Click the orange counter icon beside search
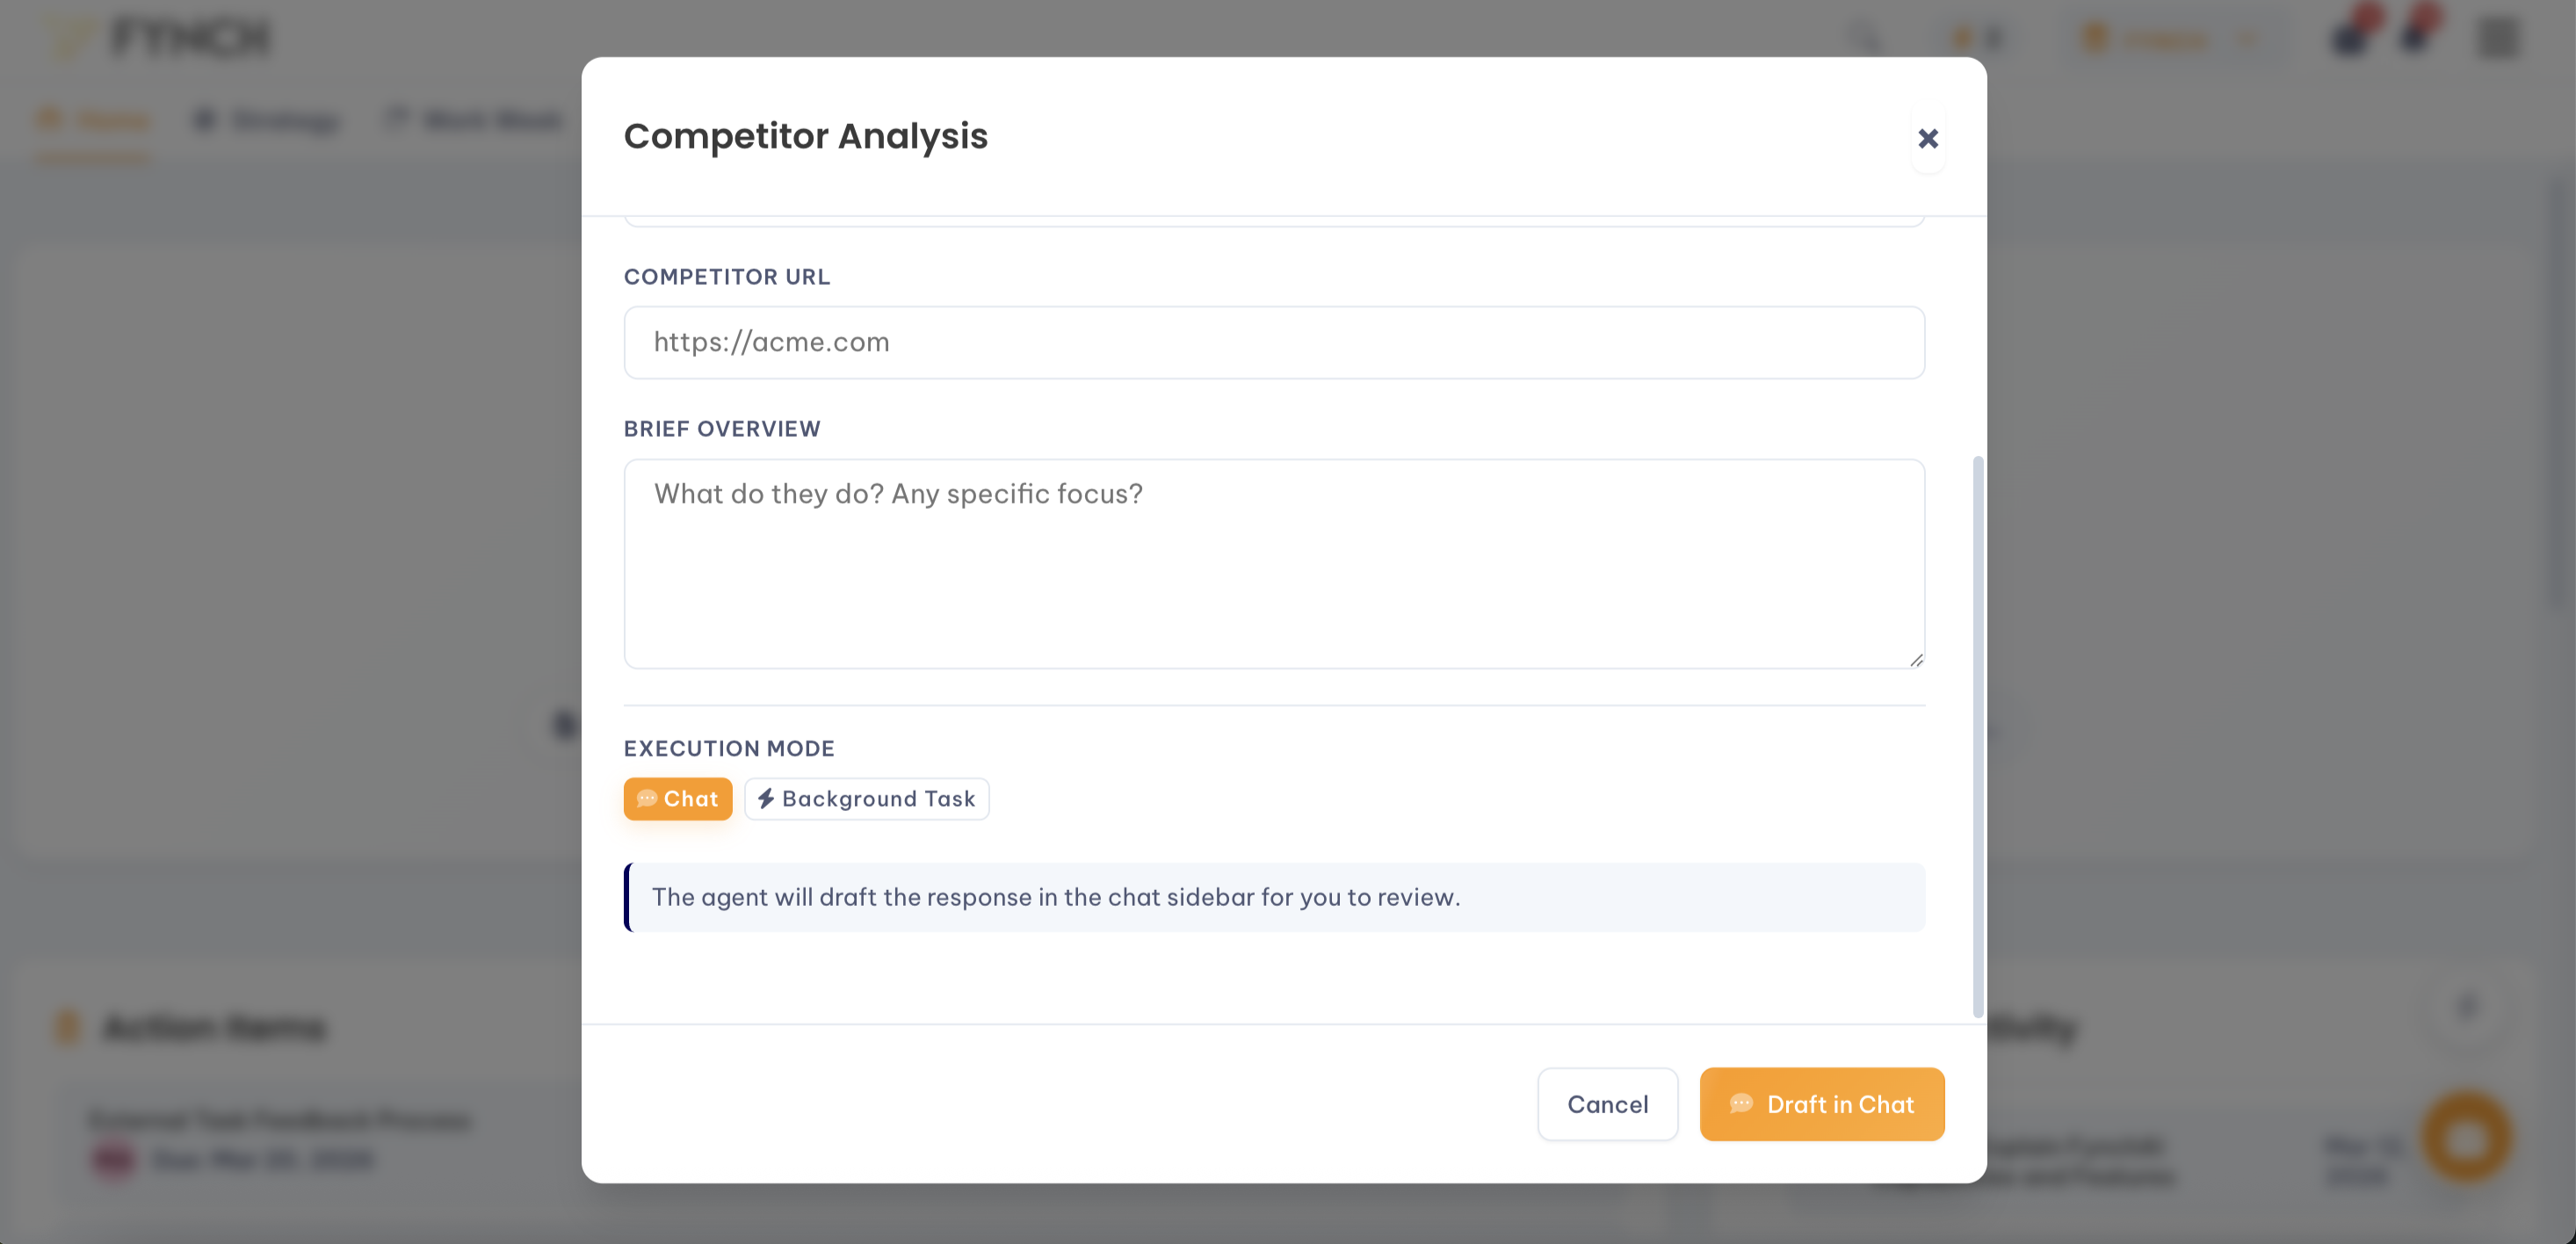 pos(1977,38)
